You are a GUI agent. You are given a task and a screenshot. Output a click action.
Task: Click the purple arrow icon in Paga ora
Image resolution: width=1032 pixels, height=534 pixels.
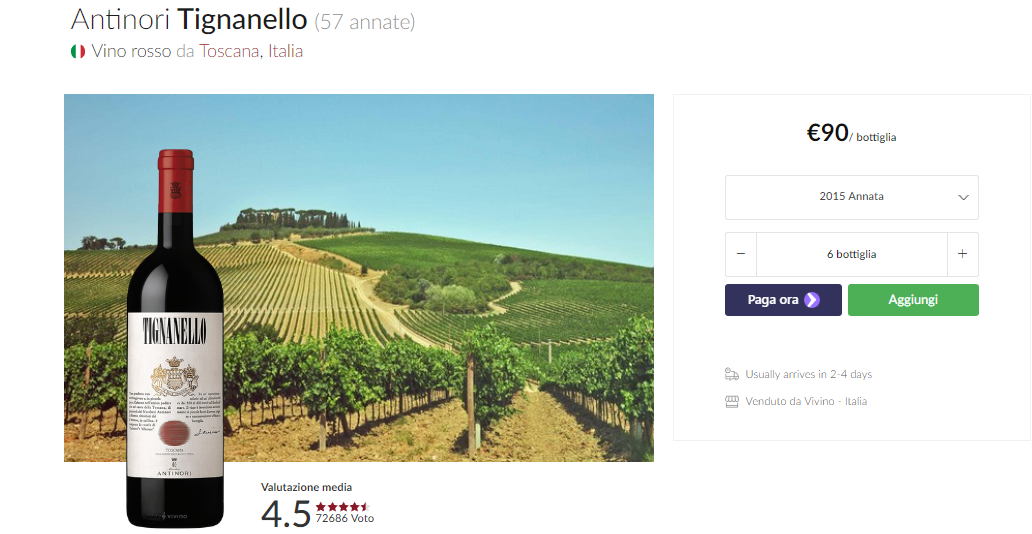pos(812,300)
